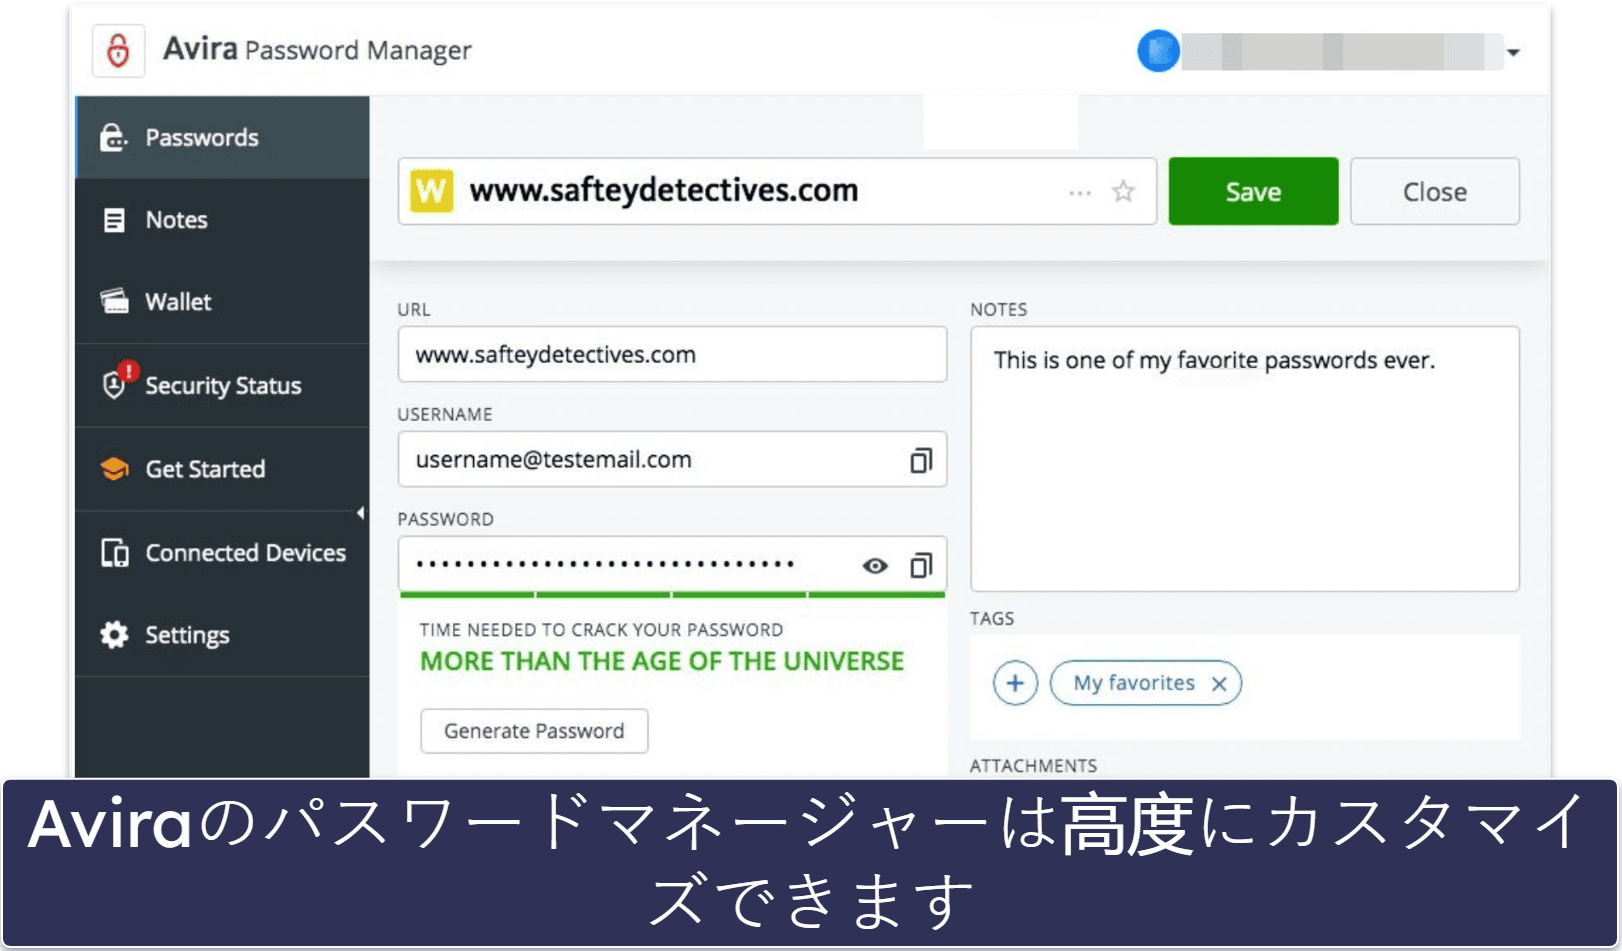Open the Settings section

[222, 635]
